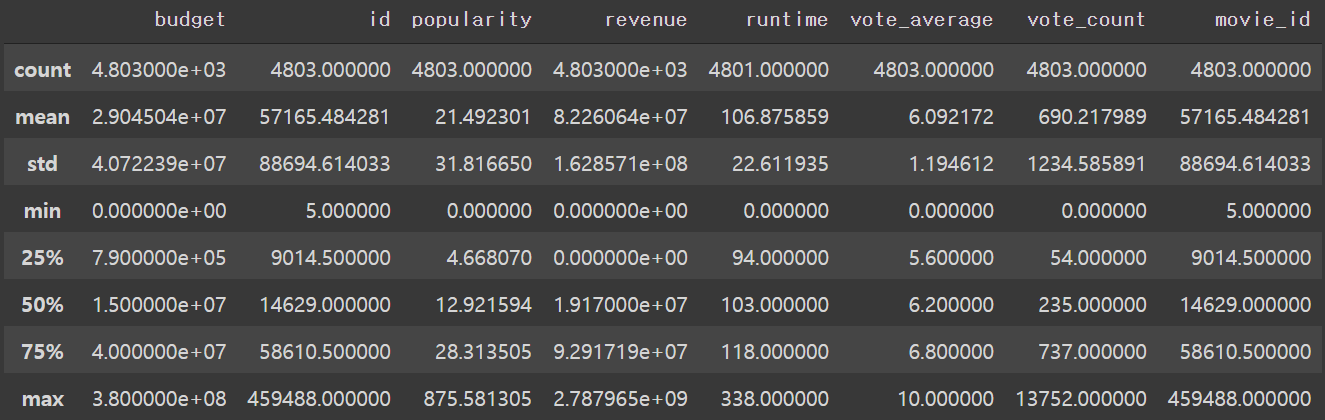Select the revenue column header
1325x420 pixels.
(x=646, y=20)
